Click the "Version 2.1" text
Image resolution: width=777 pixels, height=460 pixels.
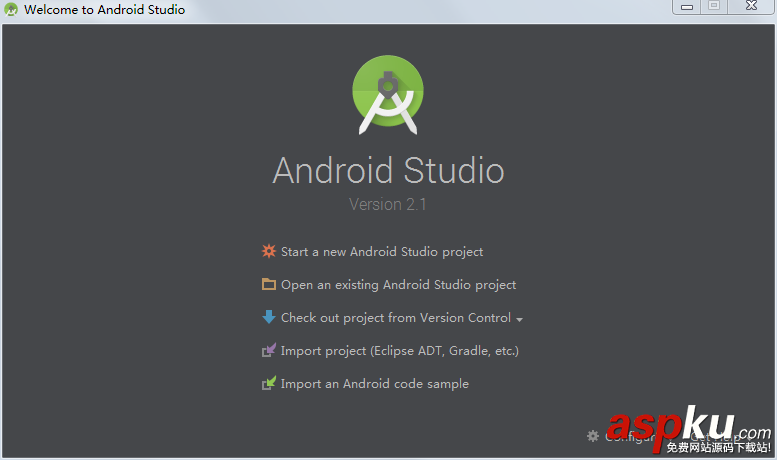[388, 204]
